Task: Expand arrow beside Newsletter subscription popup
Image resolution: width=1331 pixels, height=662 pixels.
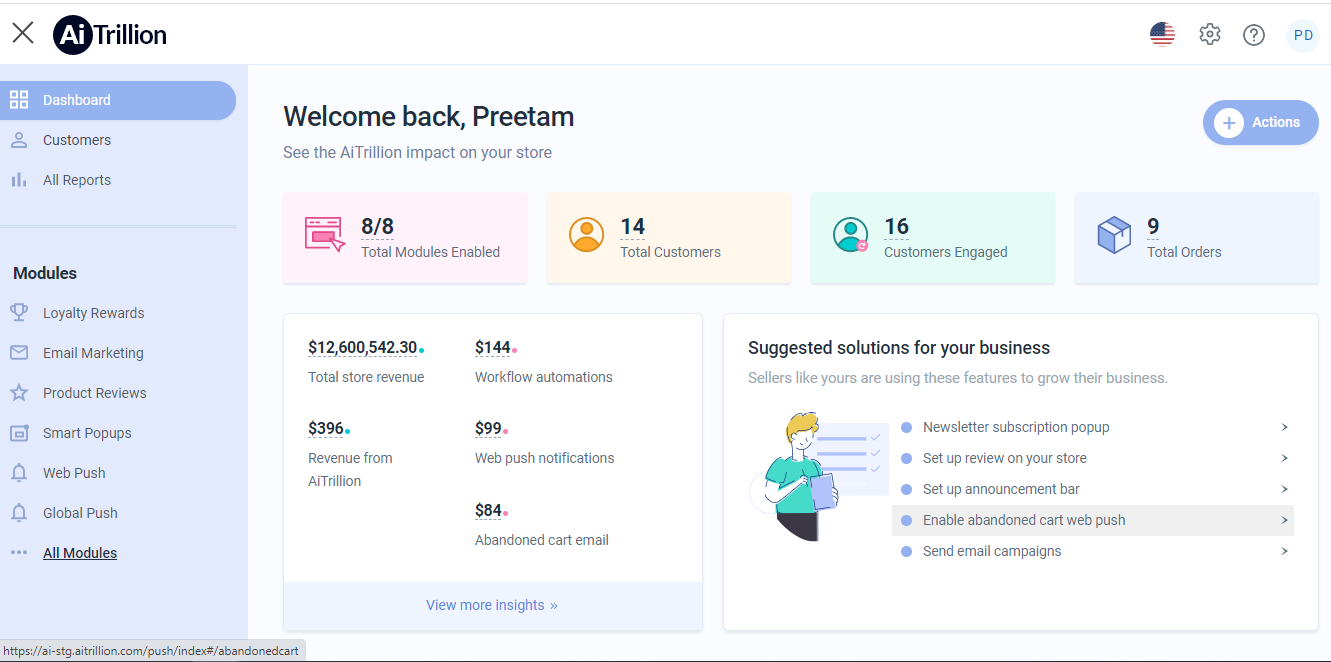Action: [x=1284, y=427]
